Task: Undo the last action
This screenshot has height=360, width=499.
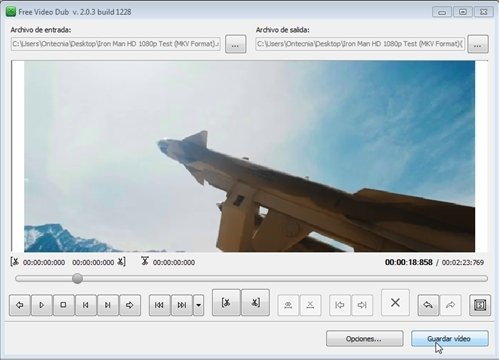Action: click(428, 305)
